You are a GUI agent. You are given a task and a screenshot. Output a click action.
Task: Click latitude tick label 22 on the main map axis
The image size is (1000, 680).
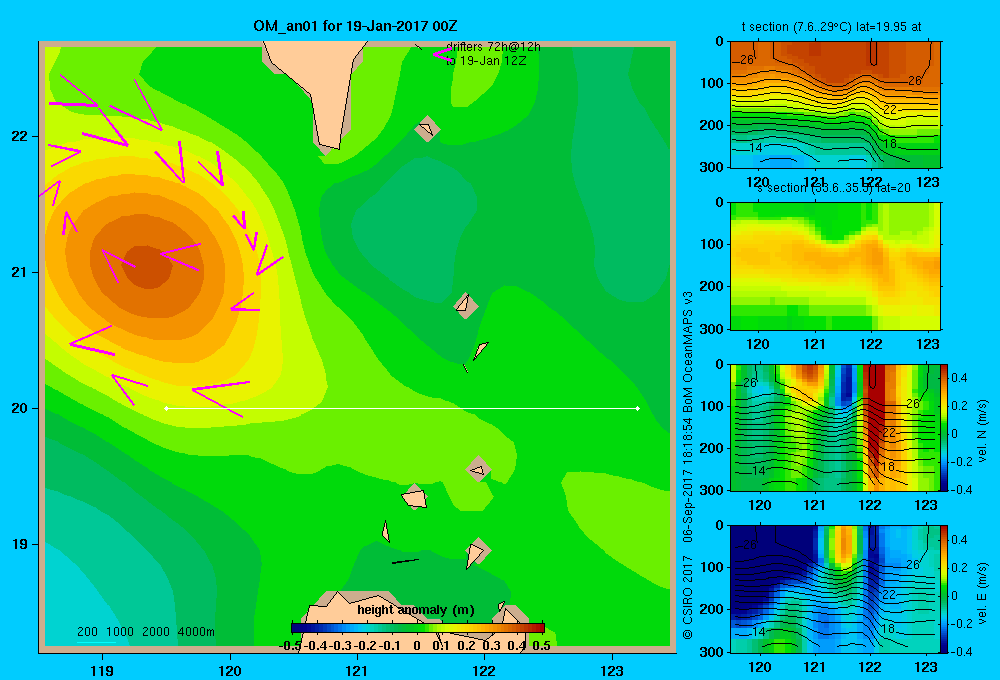coord(20,136)
